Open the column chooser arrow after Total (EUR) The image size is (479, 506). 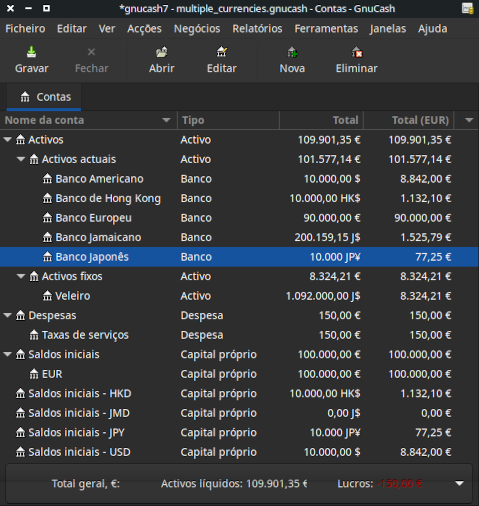click(x=469, y=120)
